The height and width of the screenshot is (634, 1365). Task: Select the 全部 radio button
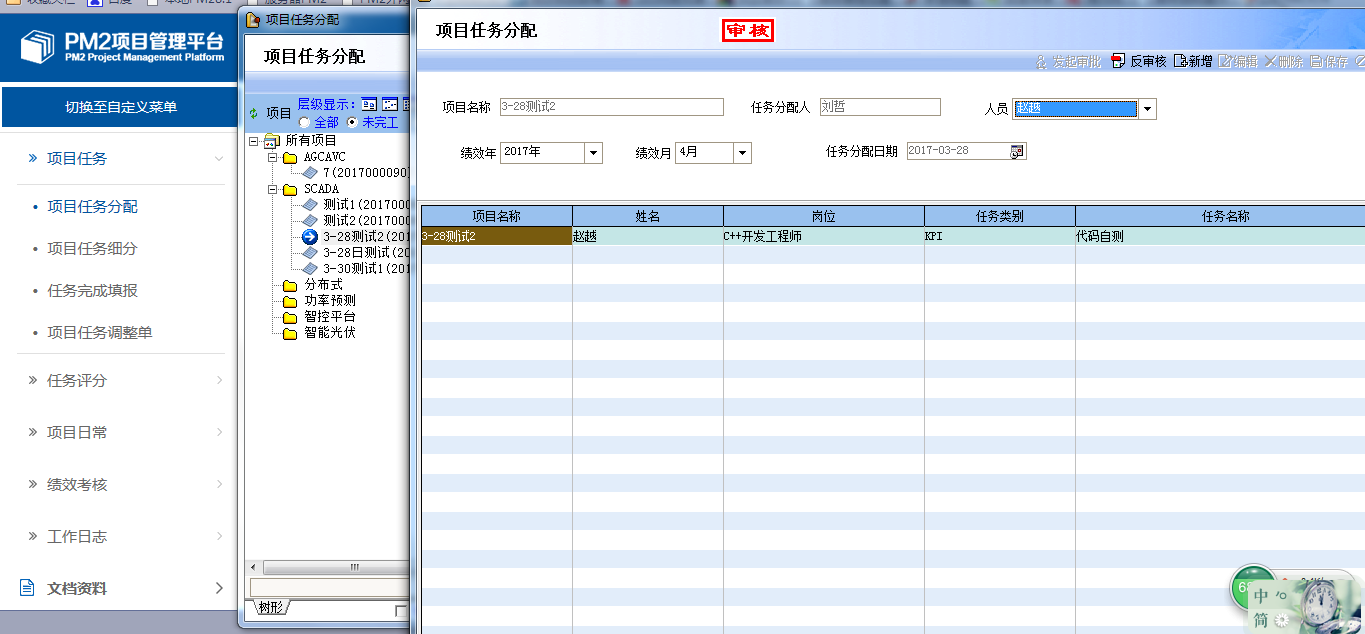coord(304,122)
